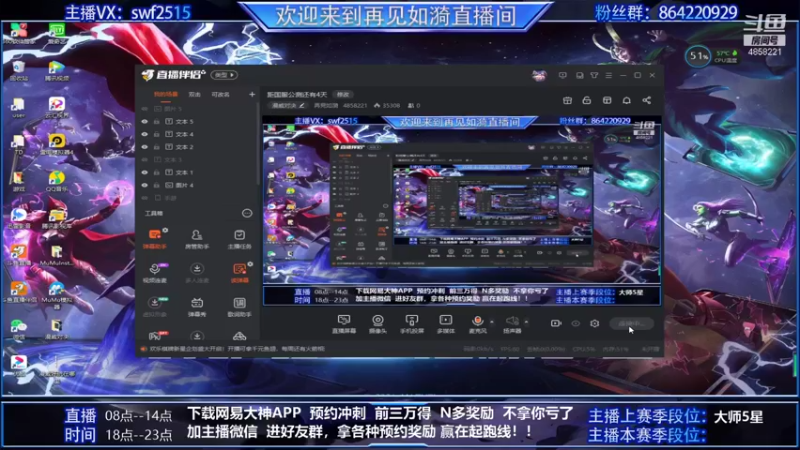Screen dimensions: 800x450
Task: Click the padlock icon above preview
Action: coord(587,101)
